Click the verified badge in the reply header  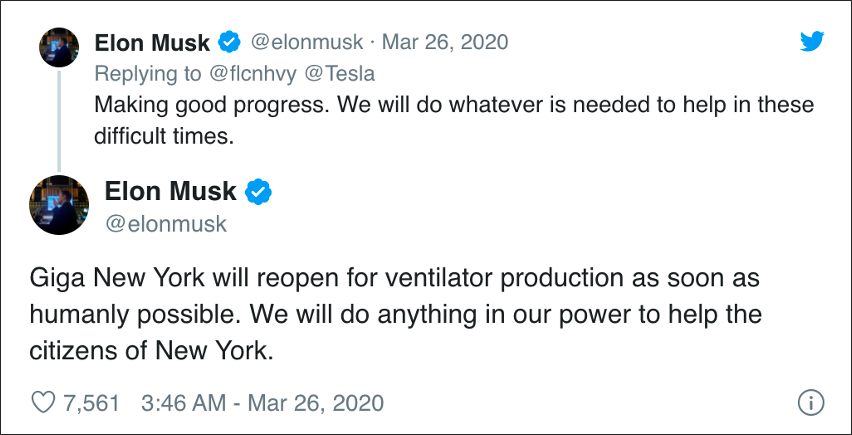click(x=229, y=42)
